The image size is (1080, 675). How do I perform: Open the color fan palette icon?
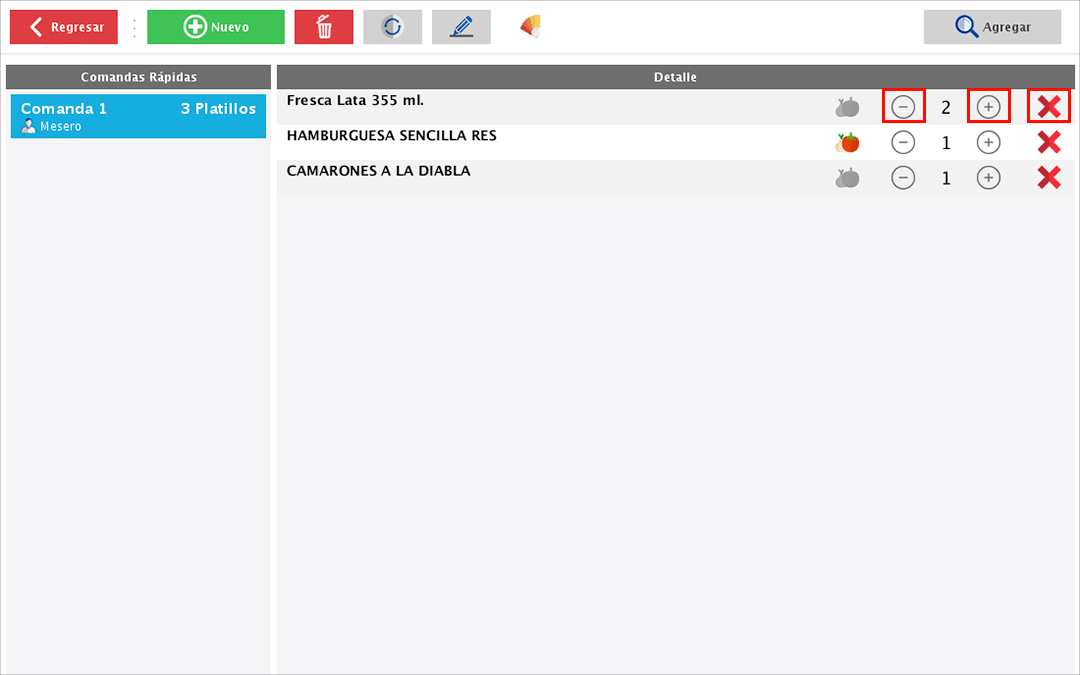click(x=530, y=28)
